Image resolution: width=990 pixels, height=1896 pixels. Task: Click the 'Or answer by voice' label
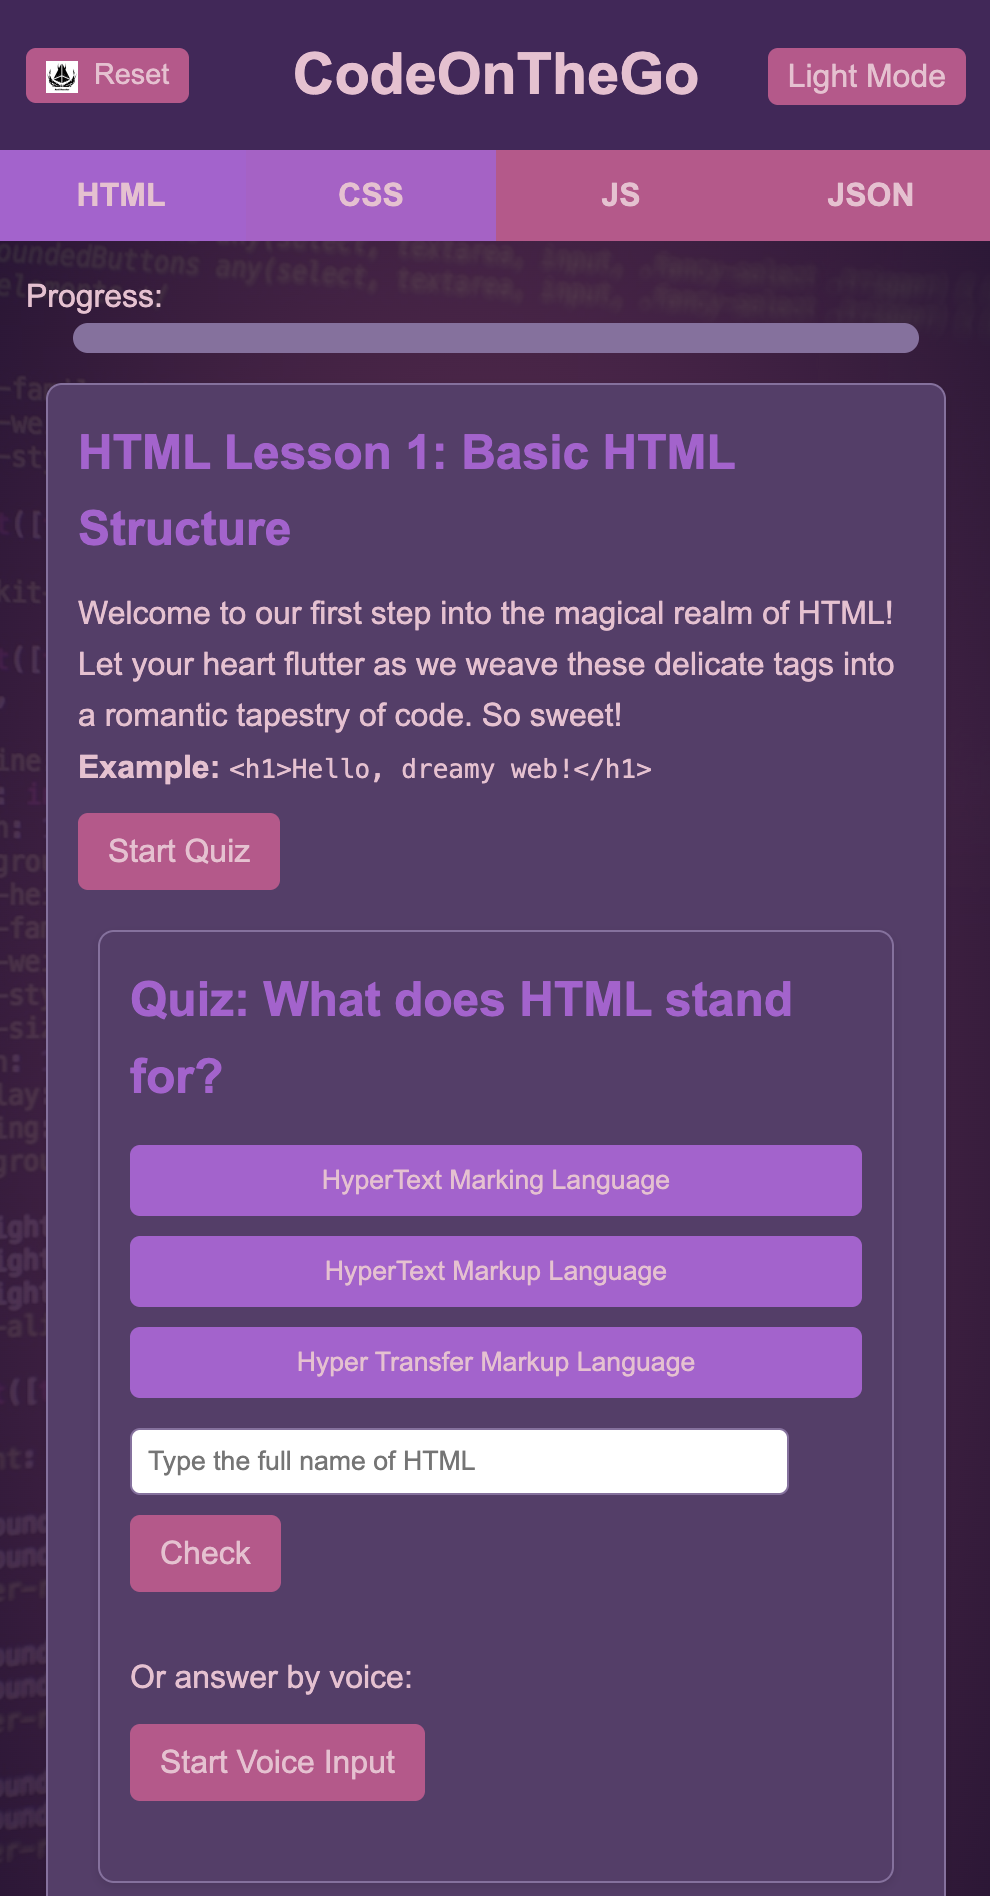272,1677
